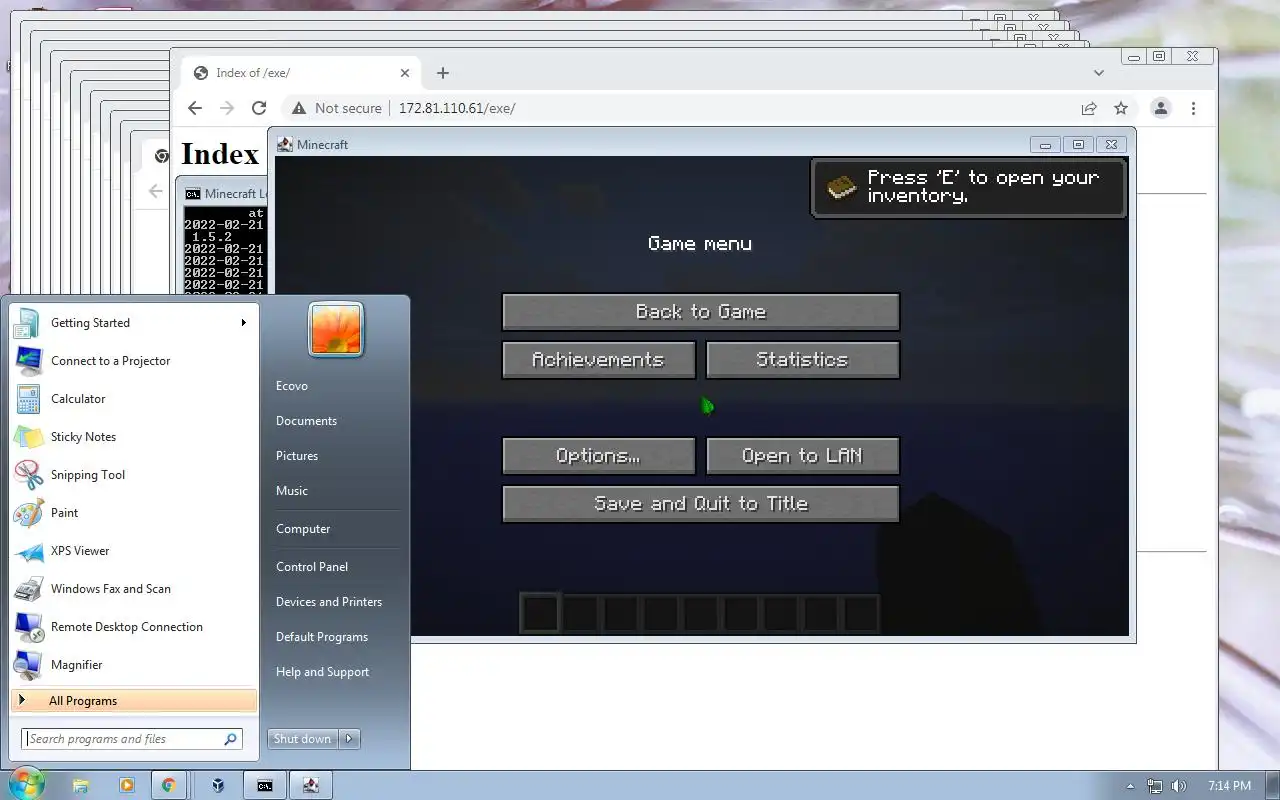Viewport: 1280px width, 800px height.
Task: Click Save and Quit to Title
Action: 700,503
